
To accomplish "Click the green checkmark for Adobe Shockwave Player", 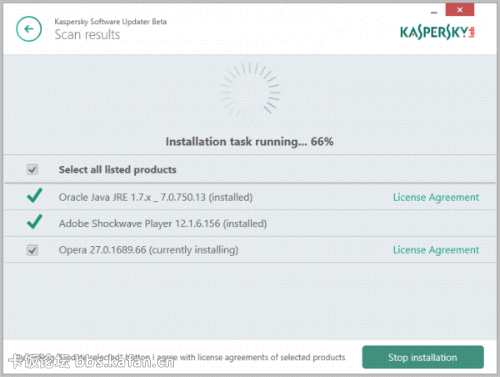I will 34,222.
